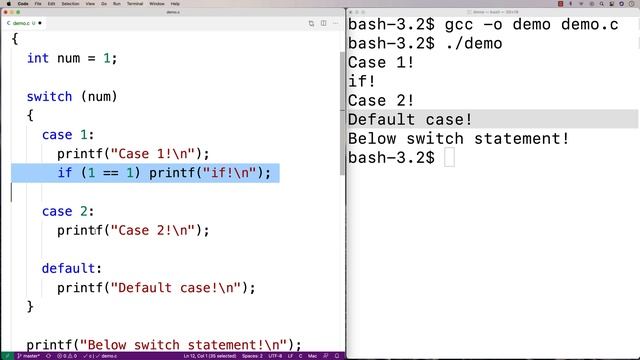
Task: Click the 'case 1:' label
Action: click(x=68, y=135)
